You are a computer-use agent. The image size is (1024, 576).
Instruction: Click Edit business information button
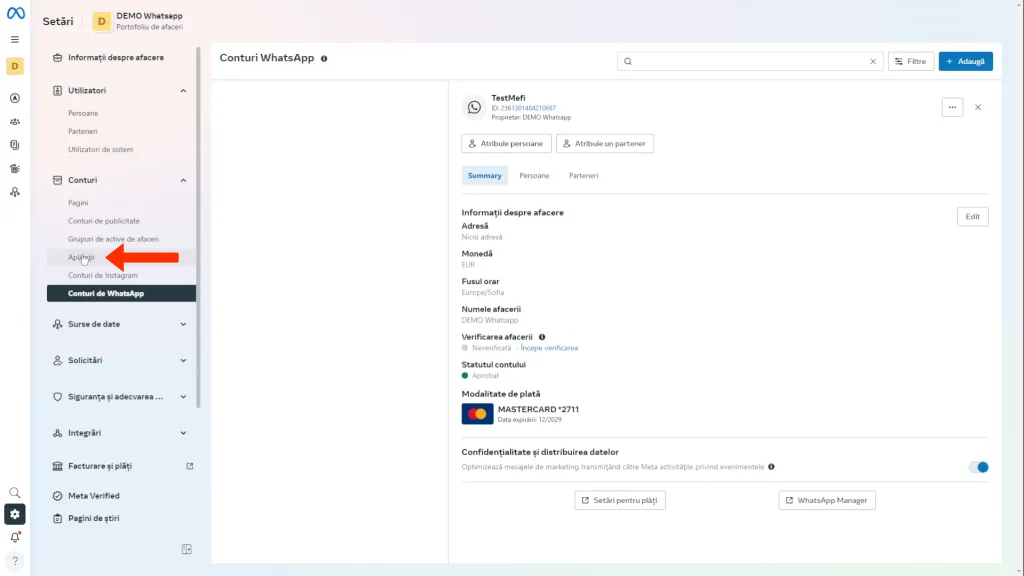pos(972,217)
